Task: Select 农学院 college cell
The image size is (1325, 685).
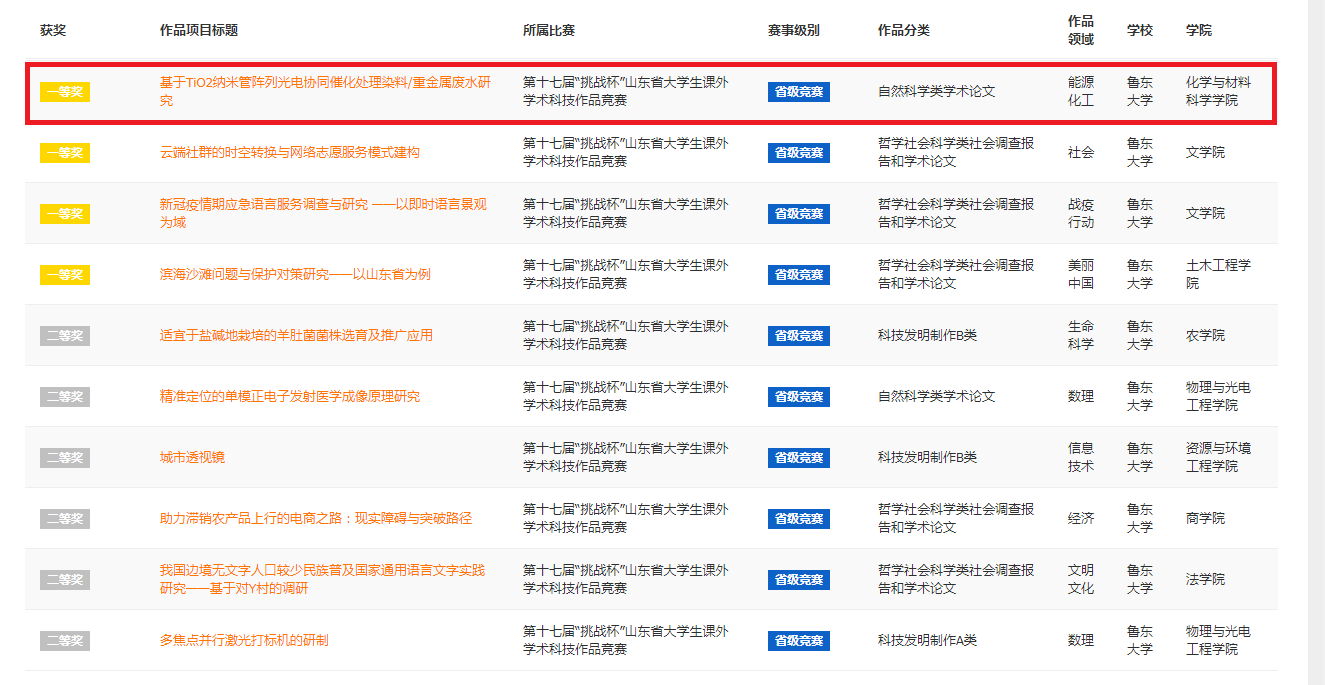Action: pyautogui.click(x=1206, y=335)
